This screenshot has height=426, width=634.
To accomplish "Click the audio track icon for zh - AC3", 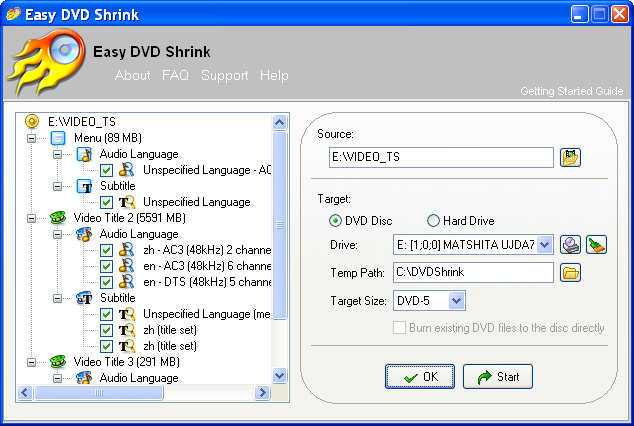I will pyautogui.click(x=127, y=250).
